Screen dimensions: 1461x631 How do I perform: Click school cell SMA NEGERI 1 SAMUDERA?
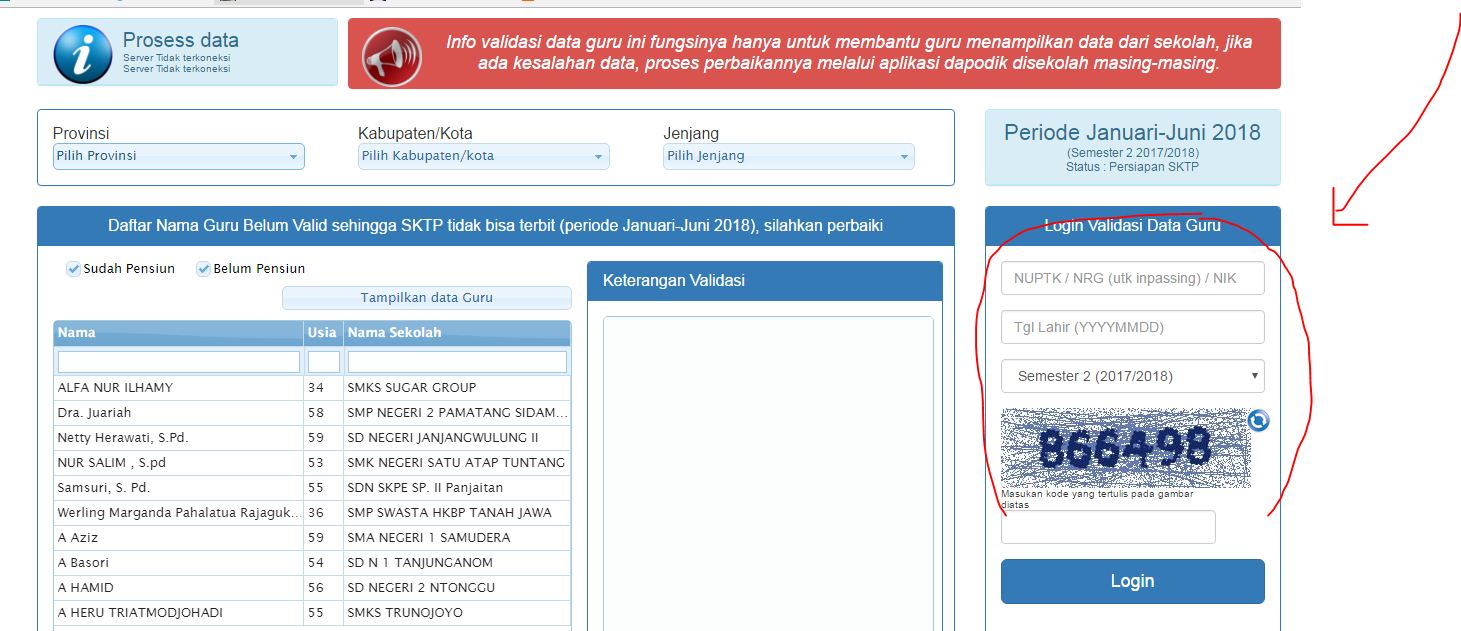coord(457,538)
